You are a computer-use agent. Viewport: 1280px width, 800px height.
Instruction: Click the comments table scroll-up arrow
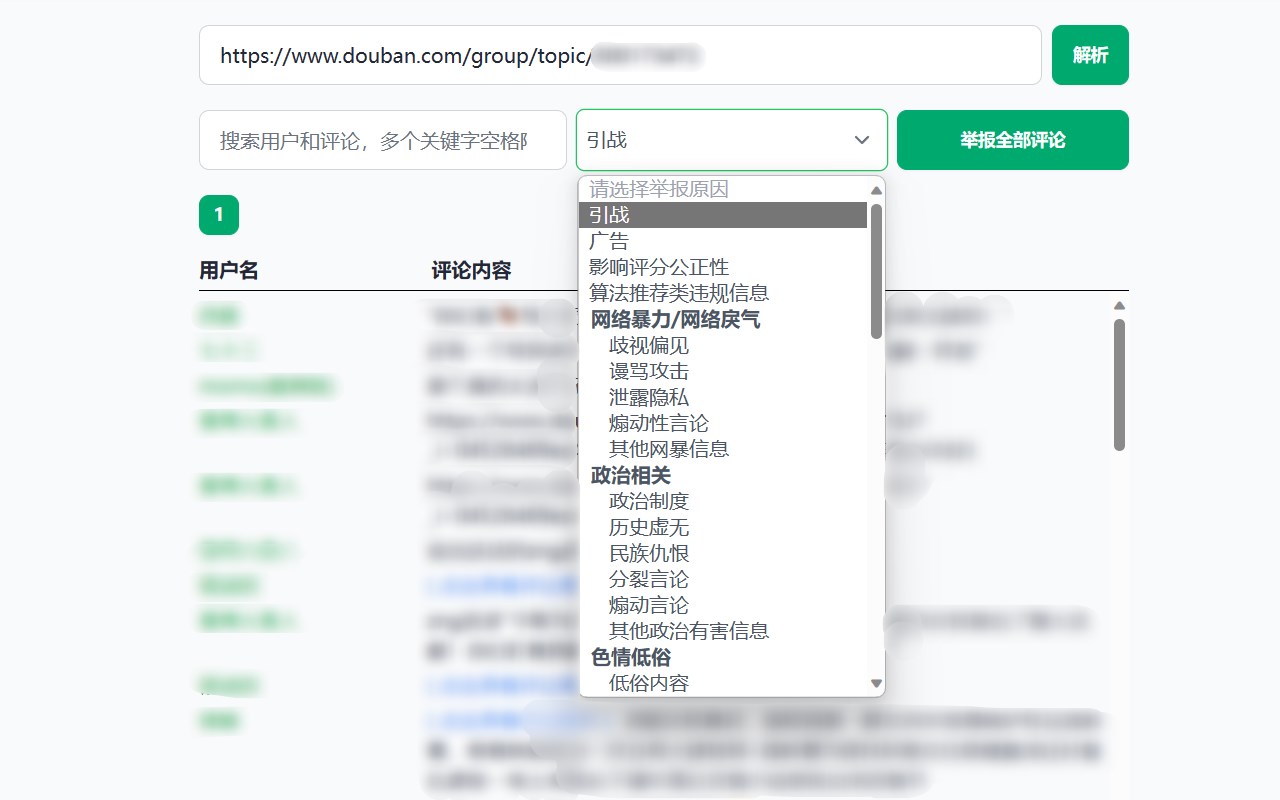click(1119, 305)
